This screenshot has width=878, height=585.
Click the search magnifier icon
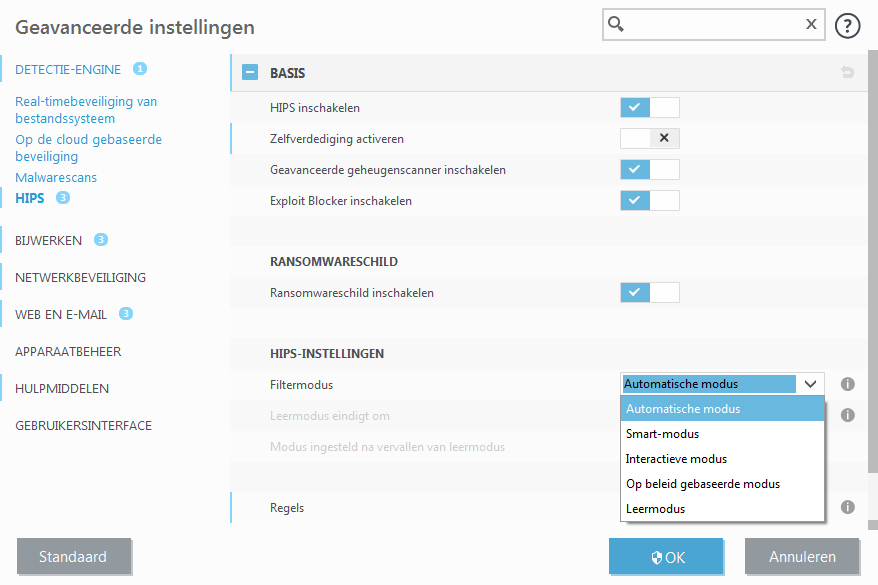617,25
